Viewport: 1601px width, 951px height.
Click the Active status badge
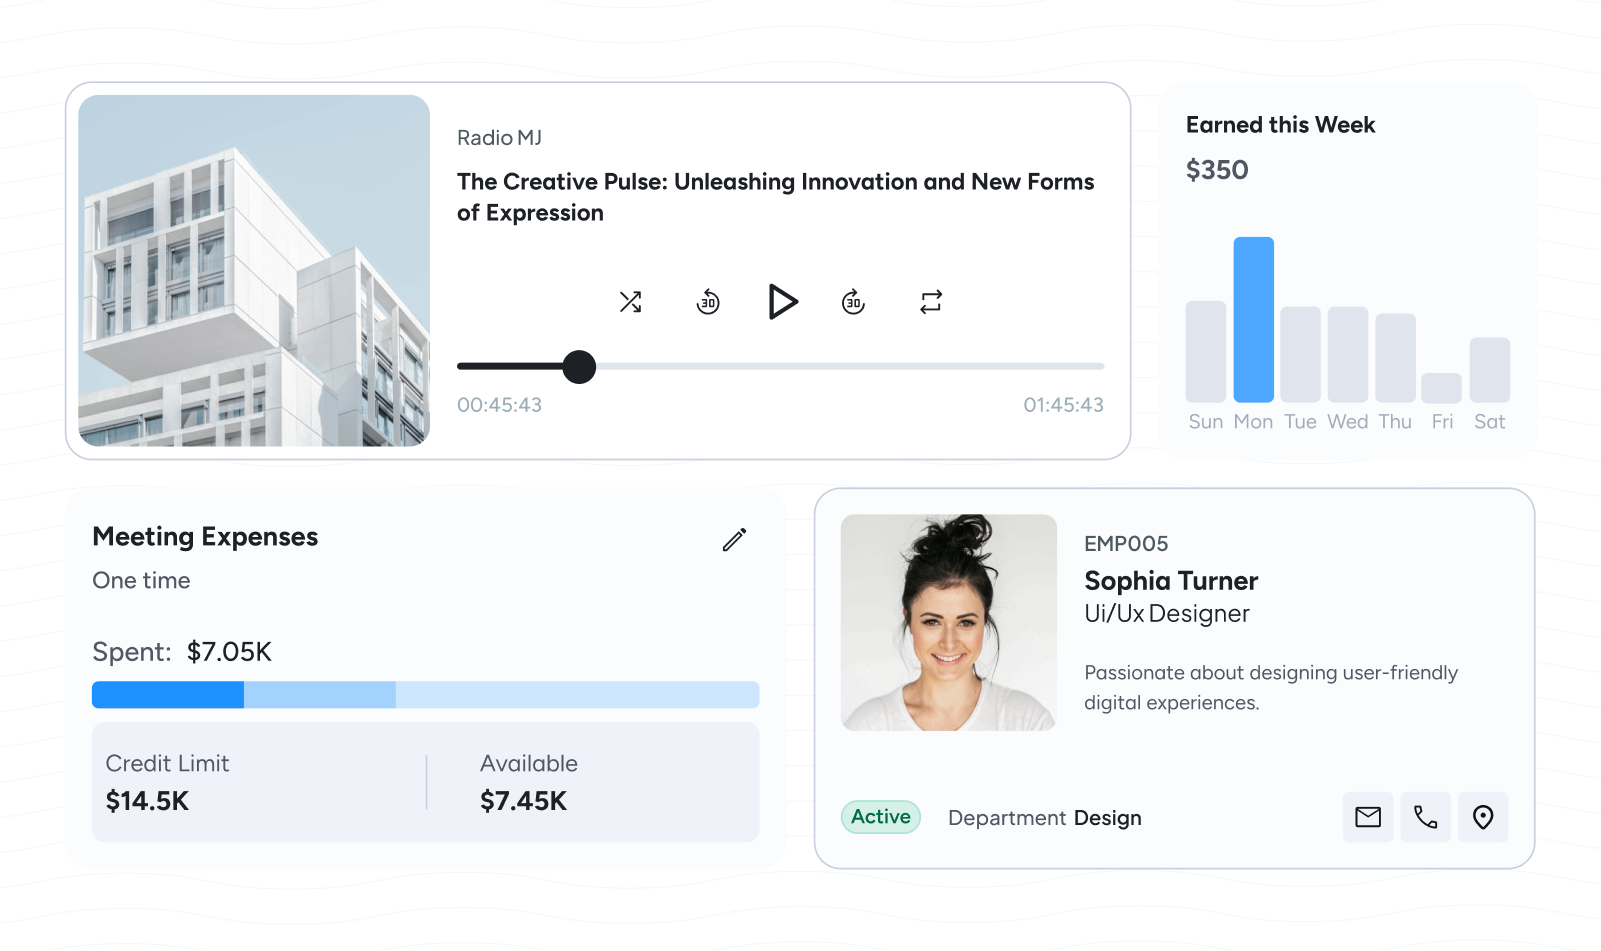coord(880,817)
